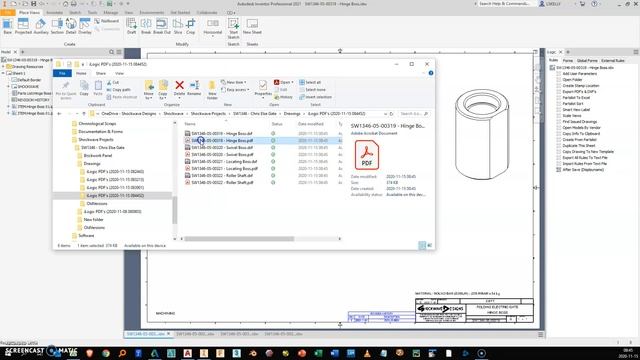Open Horizontal dropdown in Inventor ribbon
The width and height of the screenshot is (640, 360).
[x=213, y=37]
